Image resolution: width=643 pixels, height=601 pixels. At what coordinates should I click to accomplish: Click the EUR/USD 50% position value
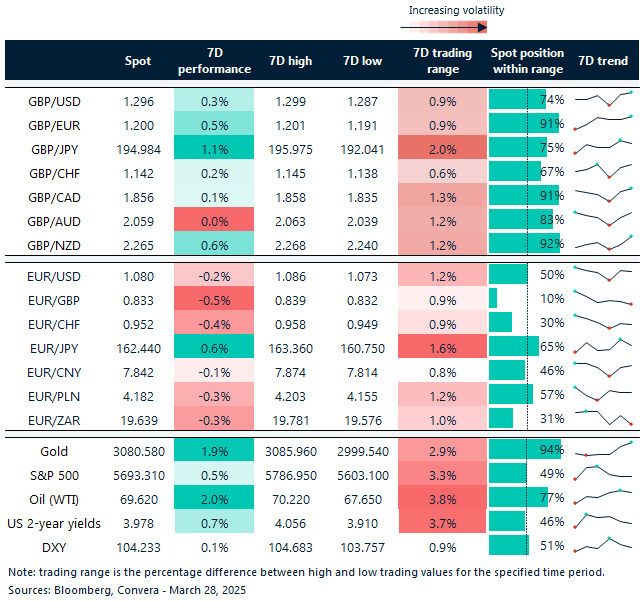coord(552,275)
